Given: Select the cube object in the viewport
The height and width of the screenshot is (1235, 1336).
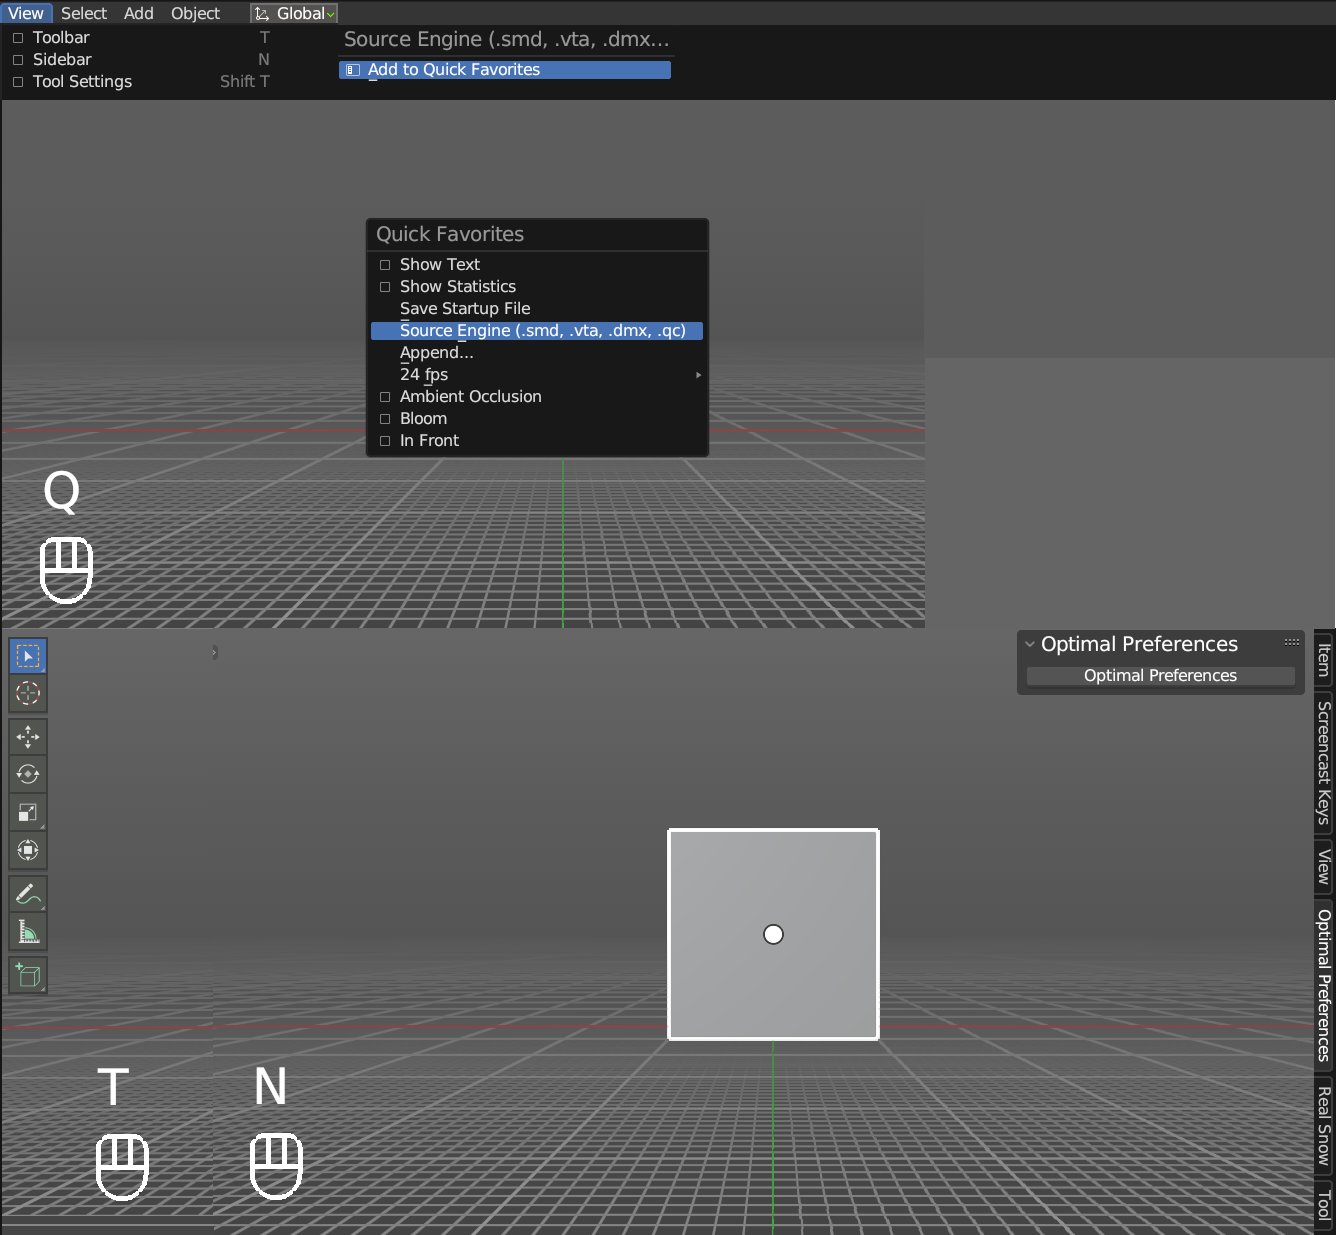Looking at the screenshot, I should [x=773, y=934].
